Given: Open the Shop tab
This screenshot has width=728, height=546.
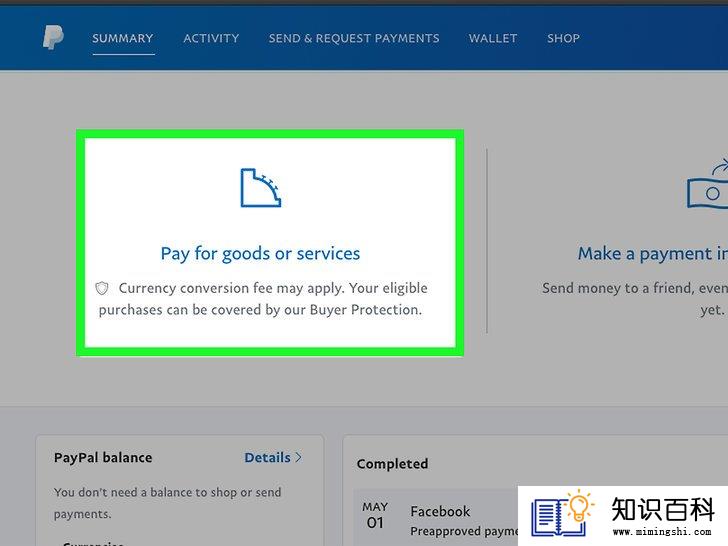Looking at the screenshot, I should [x=563, y=38].
